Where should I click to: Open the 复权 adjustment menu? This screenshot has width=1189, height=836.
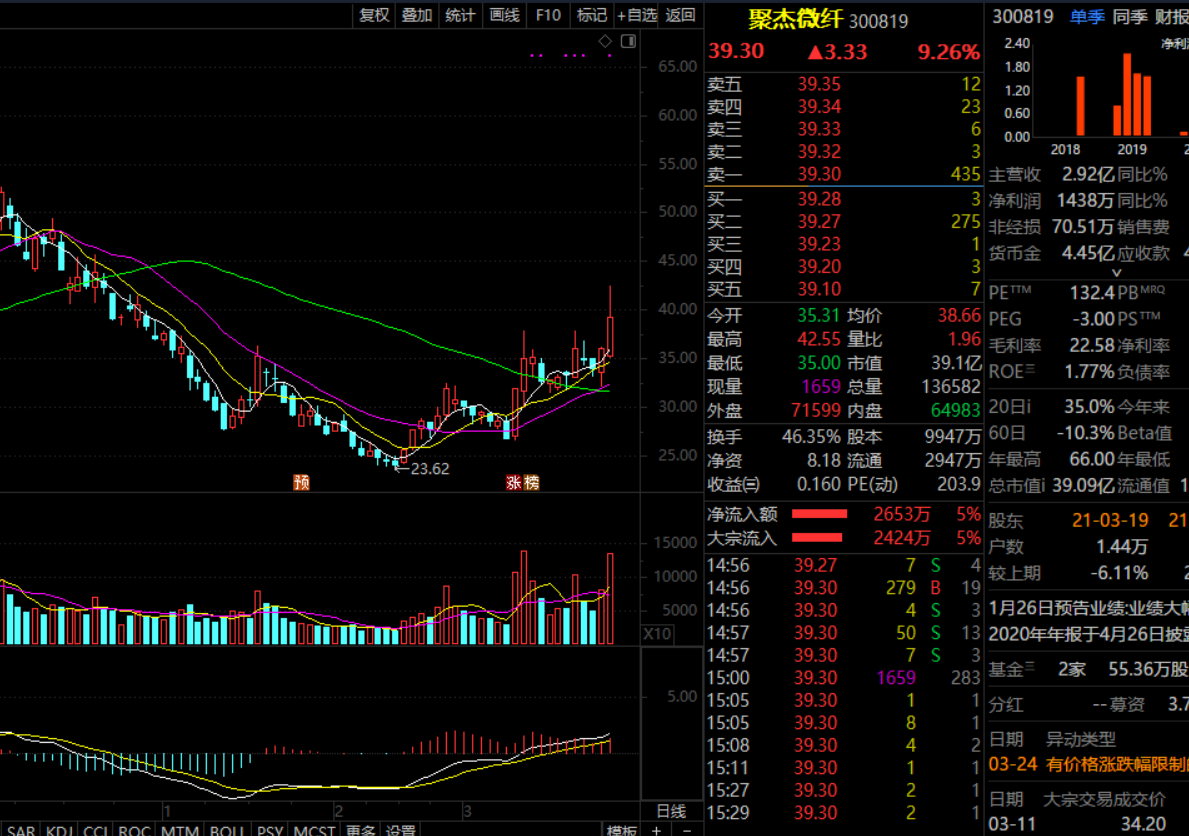(x=374, y=15)
